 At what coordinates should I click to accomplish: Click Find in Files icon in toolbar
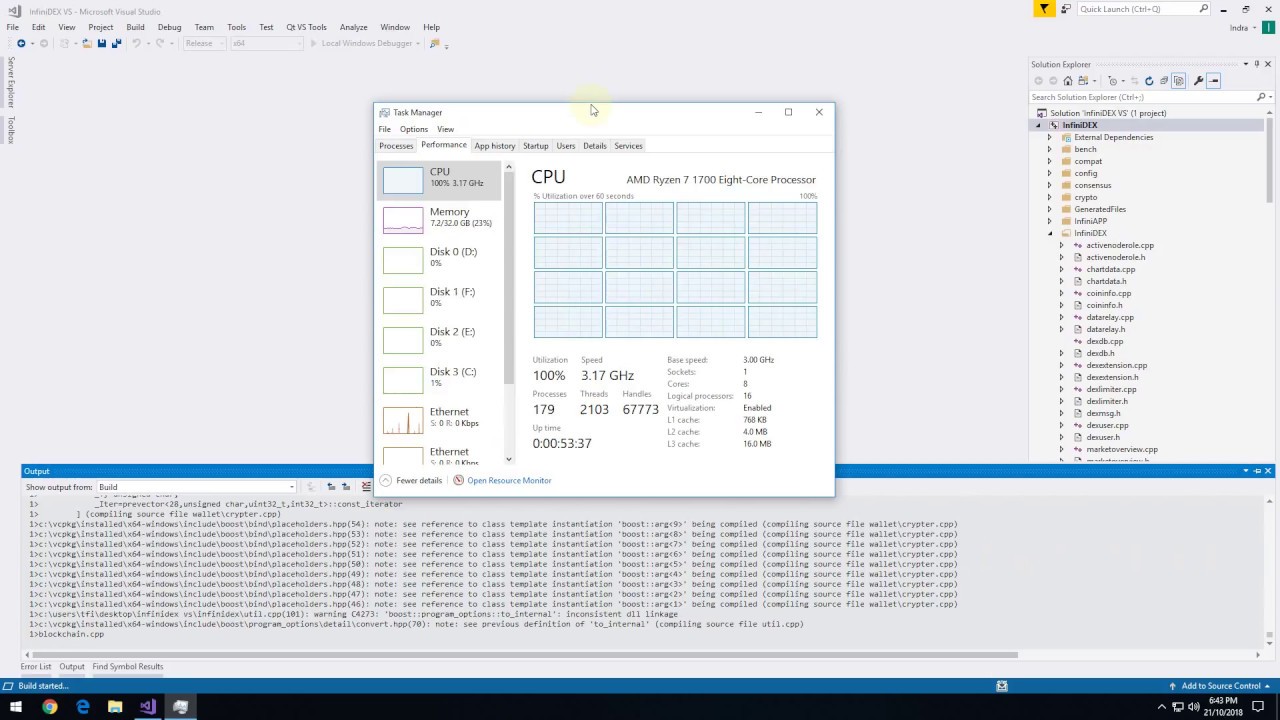tap(435, 43)
